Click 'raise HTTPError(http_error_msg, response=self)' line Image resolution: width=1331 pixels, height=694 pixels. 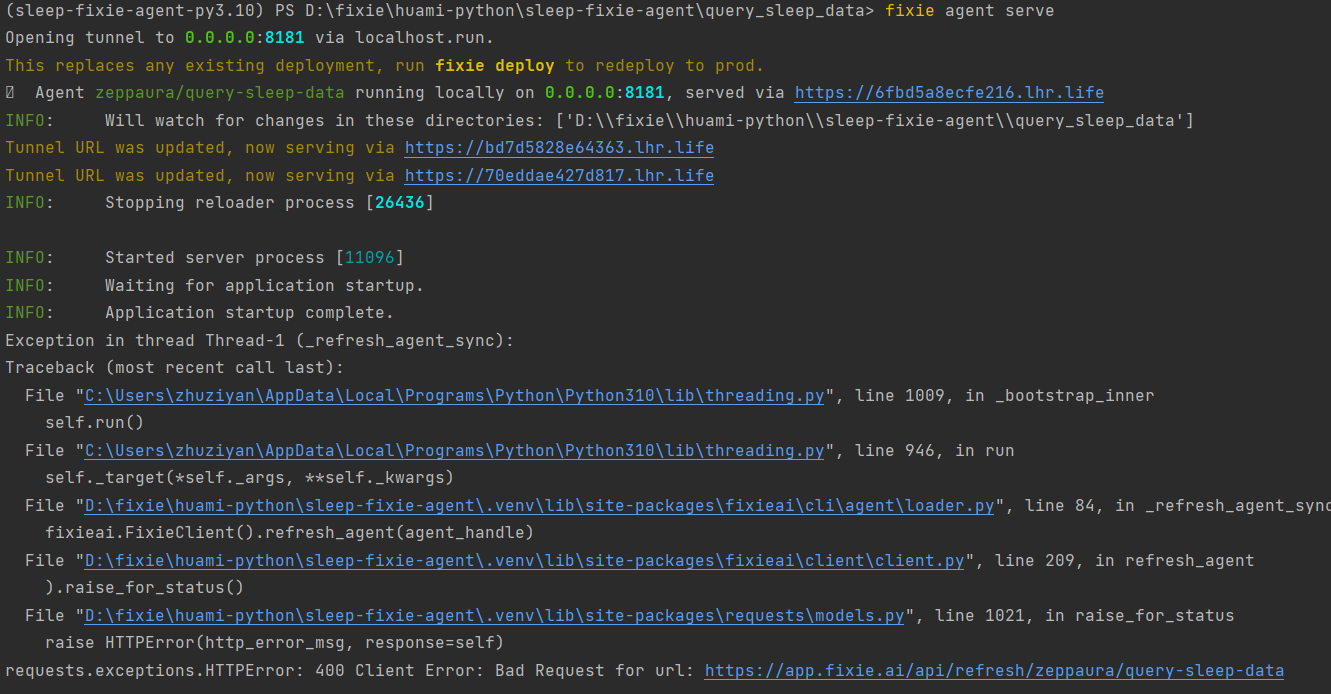275,643
